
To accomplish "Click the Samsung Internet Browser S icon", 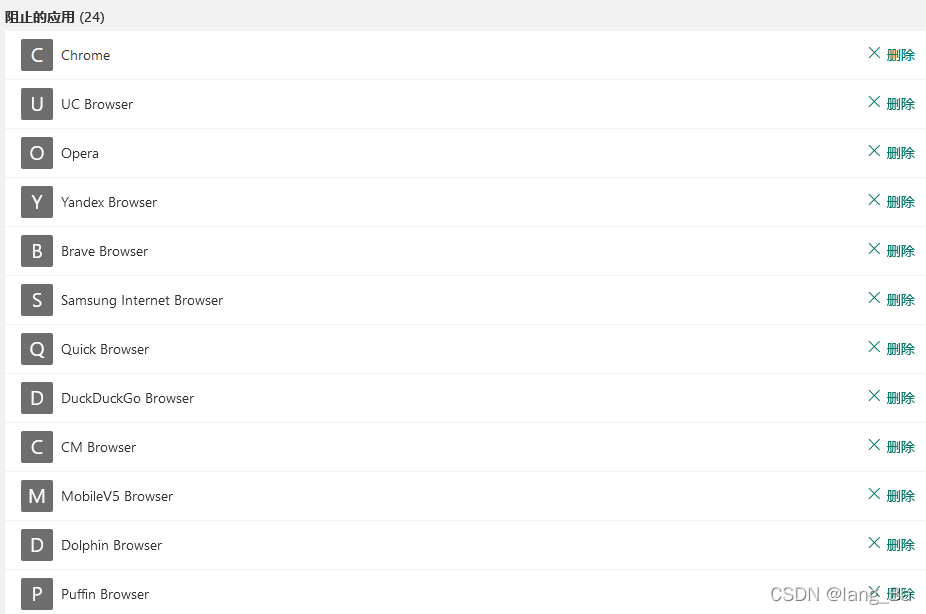I will pos(37,300).
